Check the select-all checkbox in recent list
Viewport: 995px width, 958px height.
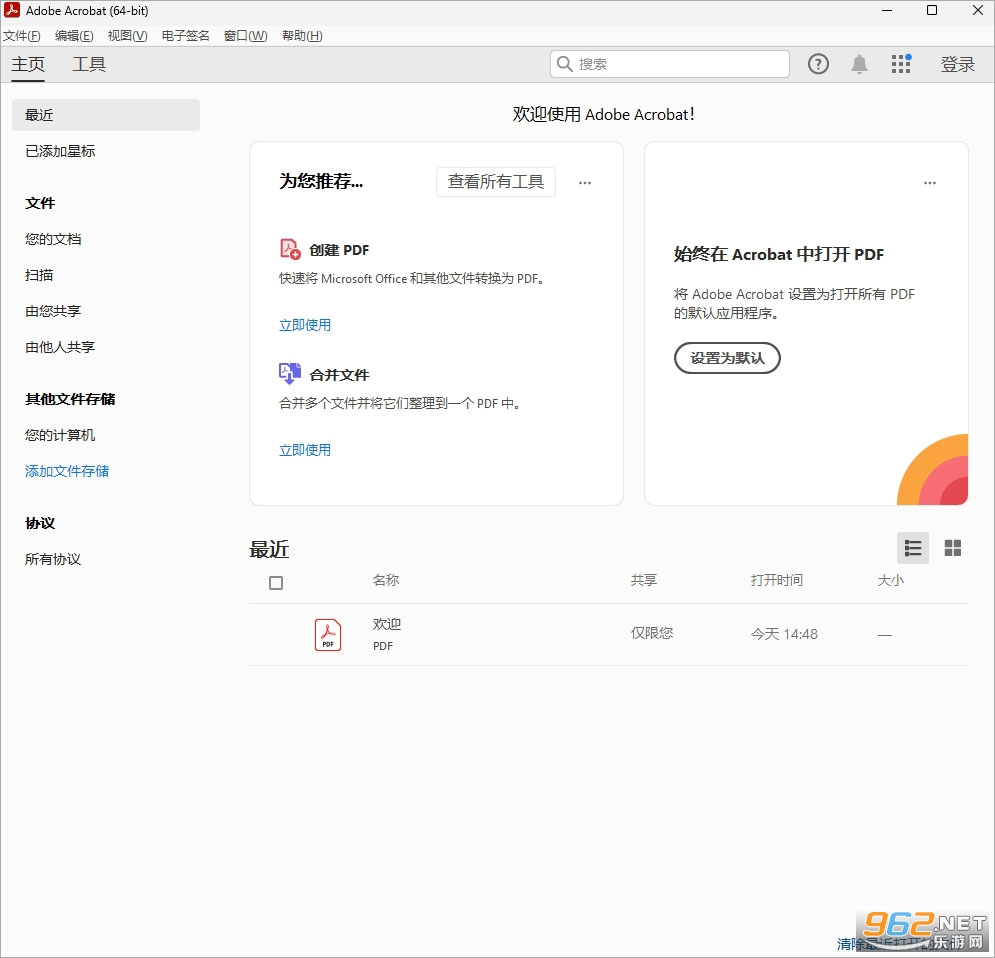pyautogui.click(x=276, y=582)
